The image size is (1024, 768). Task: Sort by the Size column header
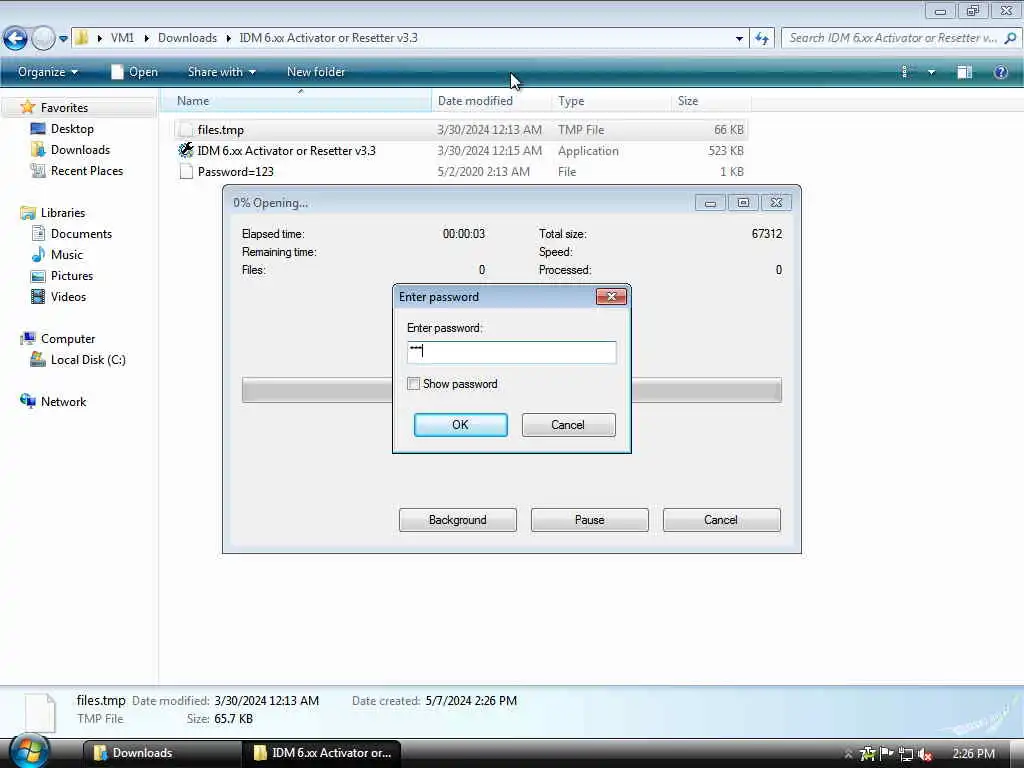(x=711, y=101)
